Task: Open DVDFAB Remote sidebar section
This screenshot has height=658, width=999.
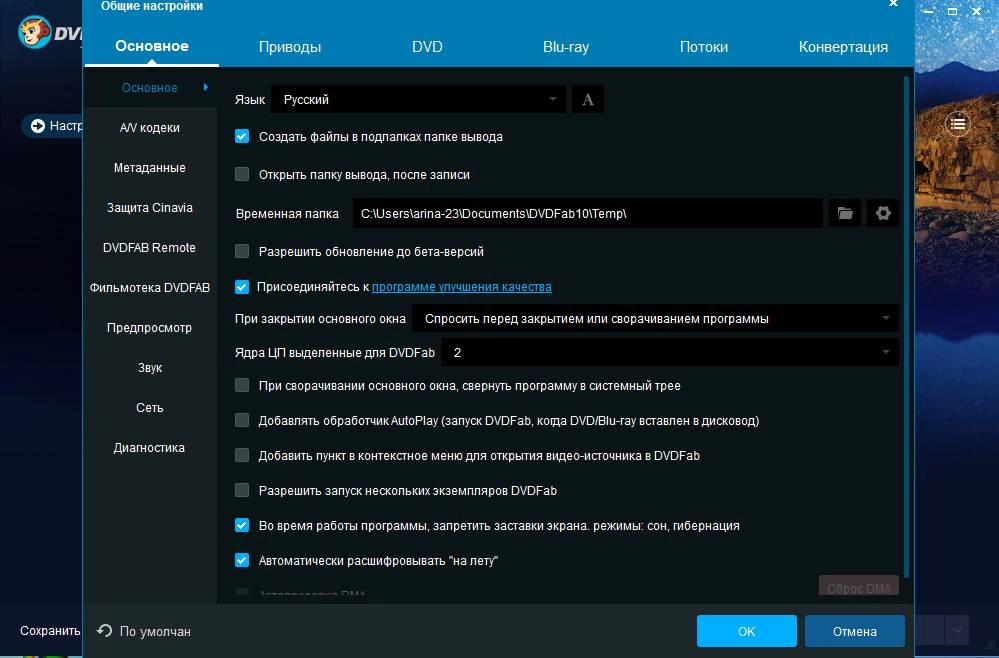Action: 150,248
